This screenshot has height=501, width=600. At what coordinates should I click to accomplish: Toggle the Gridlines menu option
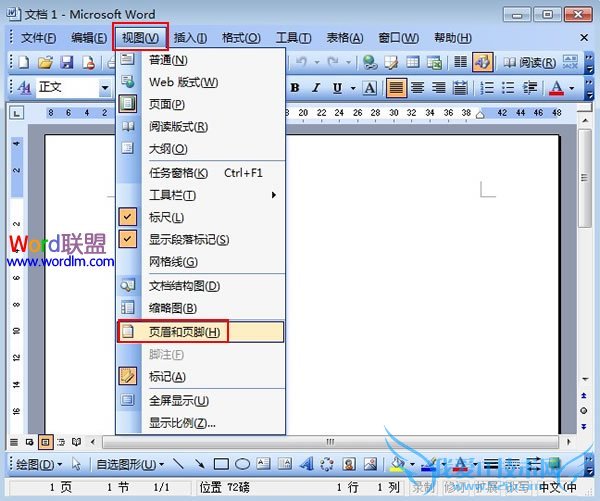(x=201, y=262)
